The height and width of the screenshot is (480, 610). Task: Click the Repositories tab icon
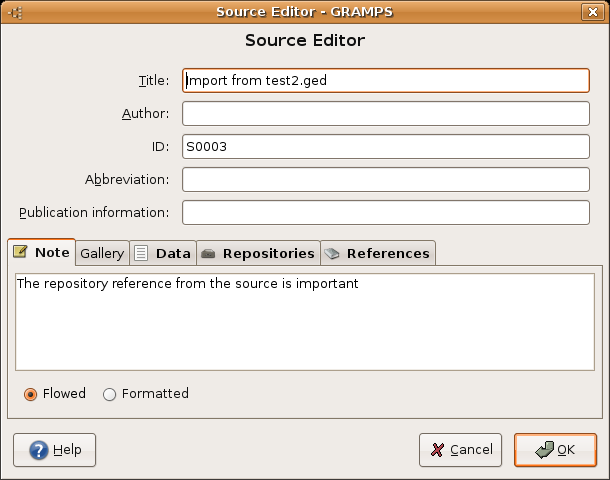click(208, 254)
